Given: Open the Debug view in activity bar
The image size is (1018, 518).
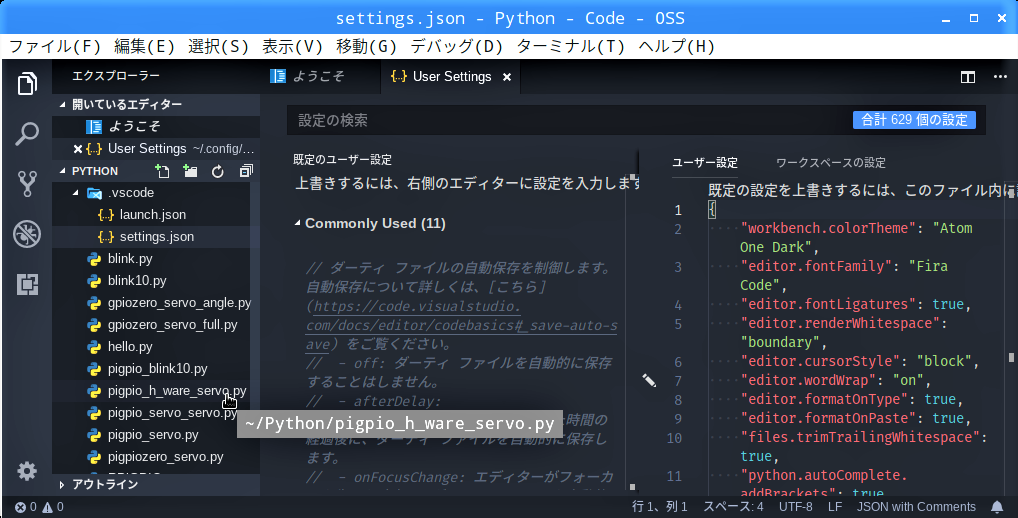Looking at the screenshot, I should pyautogui.click(x=27, y=234).
